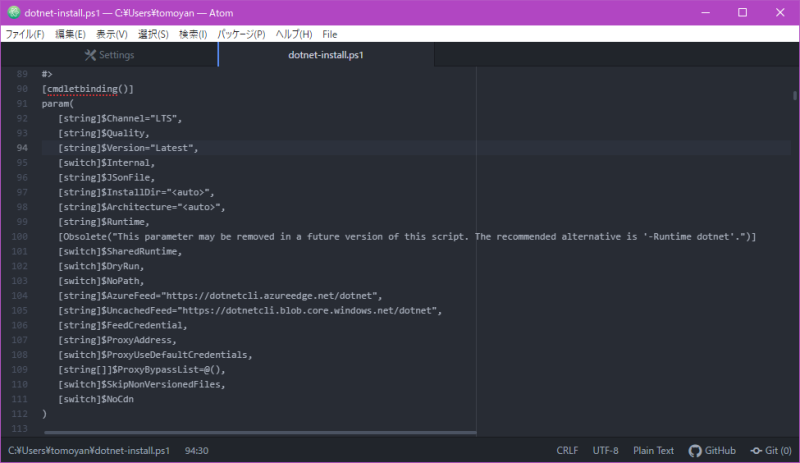Click the [string]$ProxyAddress line
This screenshot has width=800, height=463.
pos(117,340)
